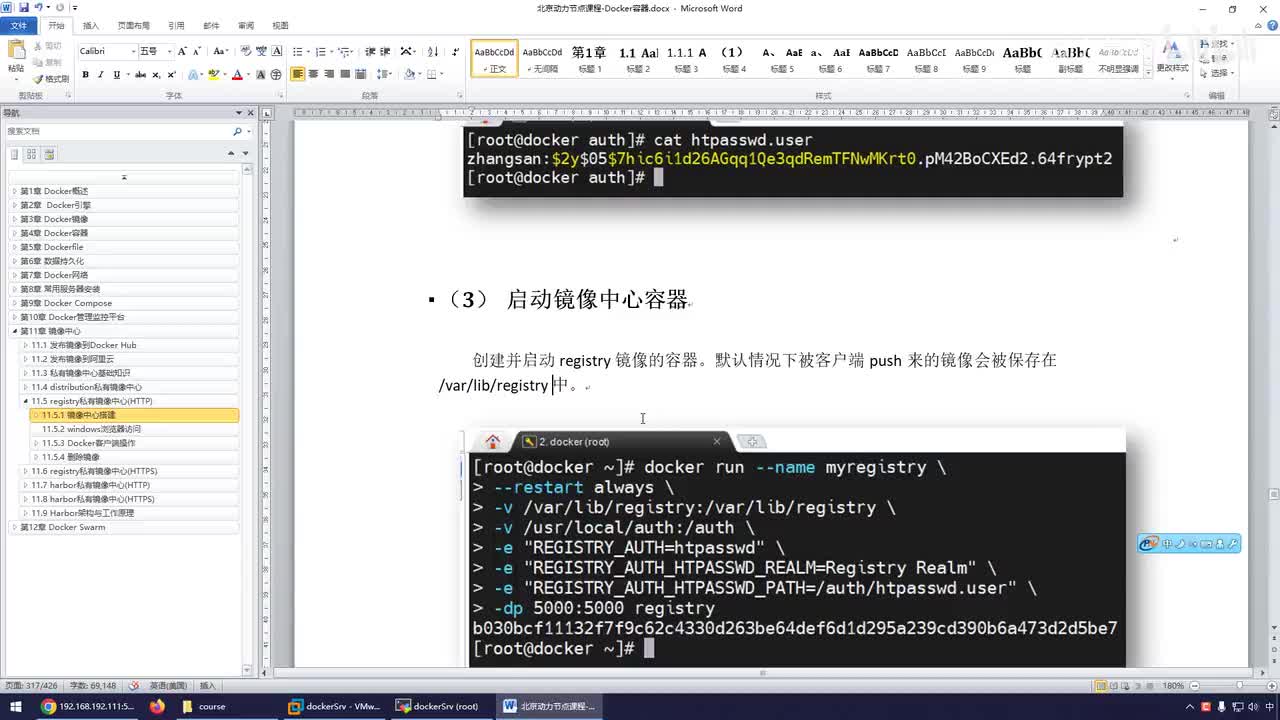Click the Text Effects icon
This screenshot has height=720, width=1280.
[x=195, y=75]
